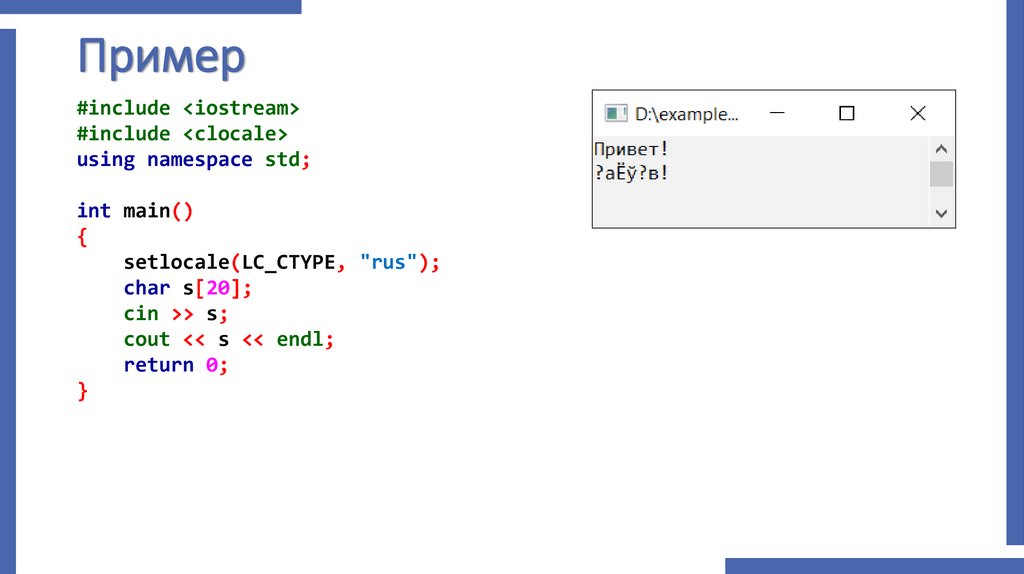Click the console scrollbar up arrow

coord(941,149)
